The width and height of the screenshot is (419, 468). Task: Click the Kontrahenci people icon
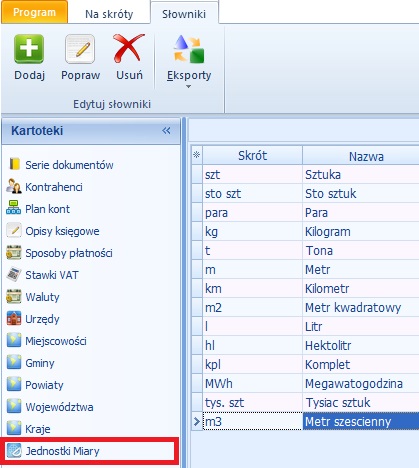pyautogui.click(x=14, y=186)
